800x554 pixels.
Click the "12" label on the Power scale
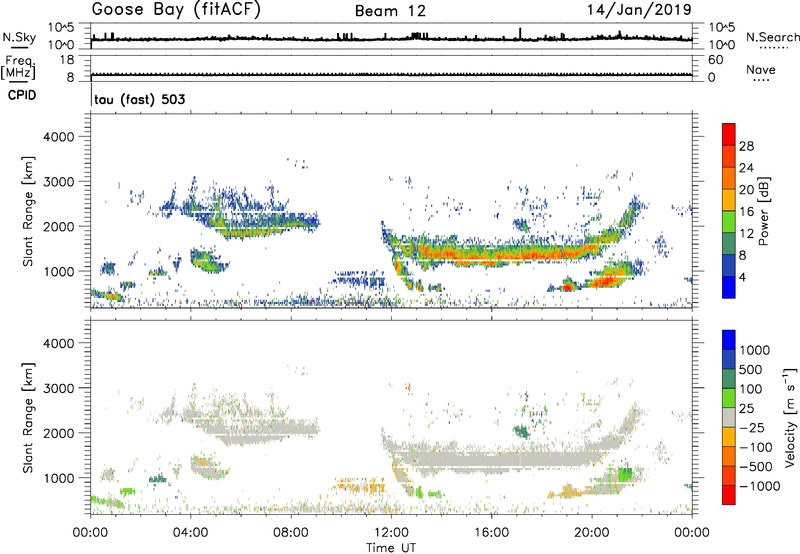pos(746,234)
